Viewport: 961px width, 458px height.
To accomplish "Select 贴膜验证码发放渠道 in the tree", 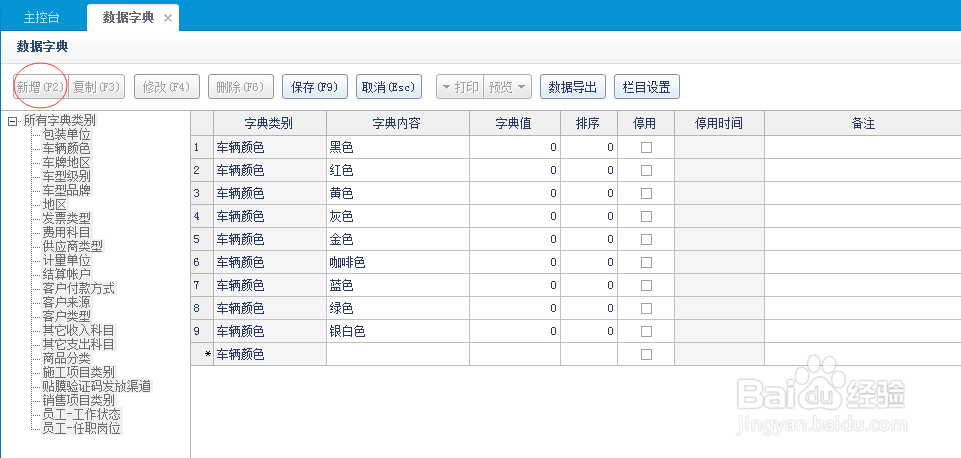I will 97,386.
